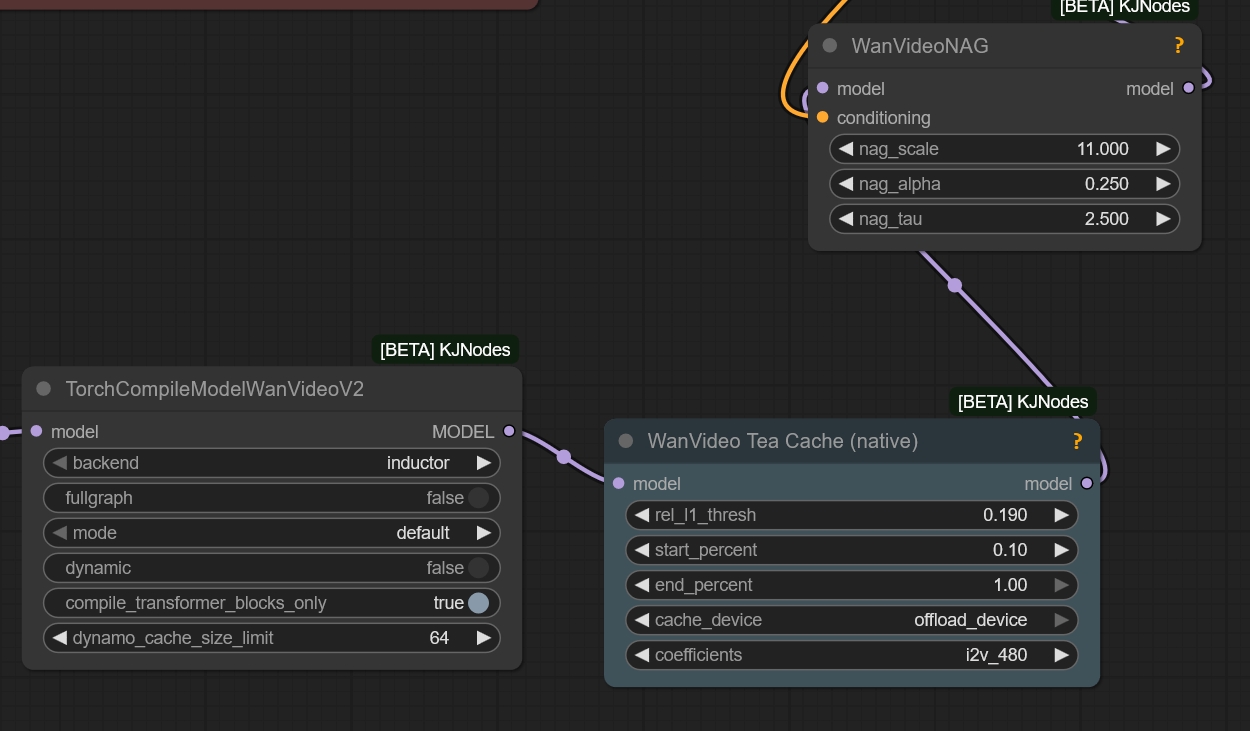The height and width of the screenshot is (731, 1250).
Task: Increase rel_l1_thresh with right arrow
Action: [1061, 515]
